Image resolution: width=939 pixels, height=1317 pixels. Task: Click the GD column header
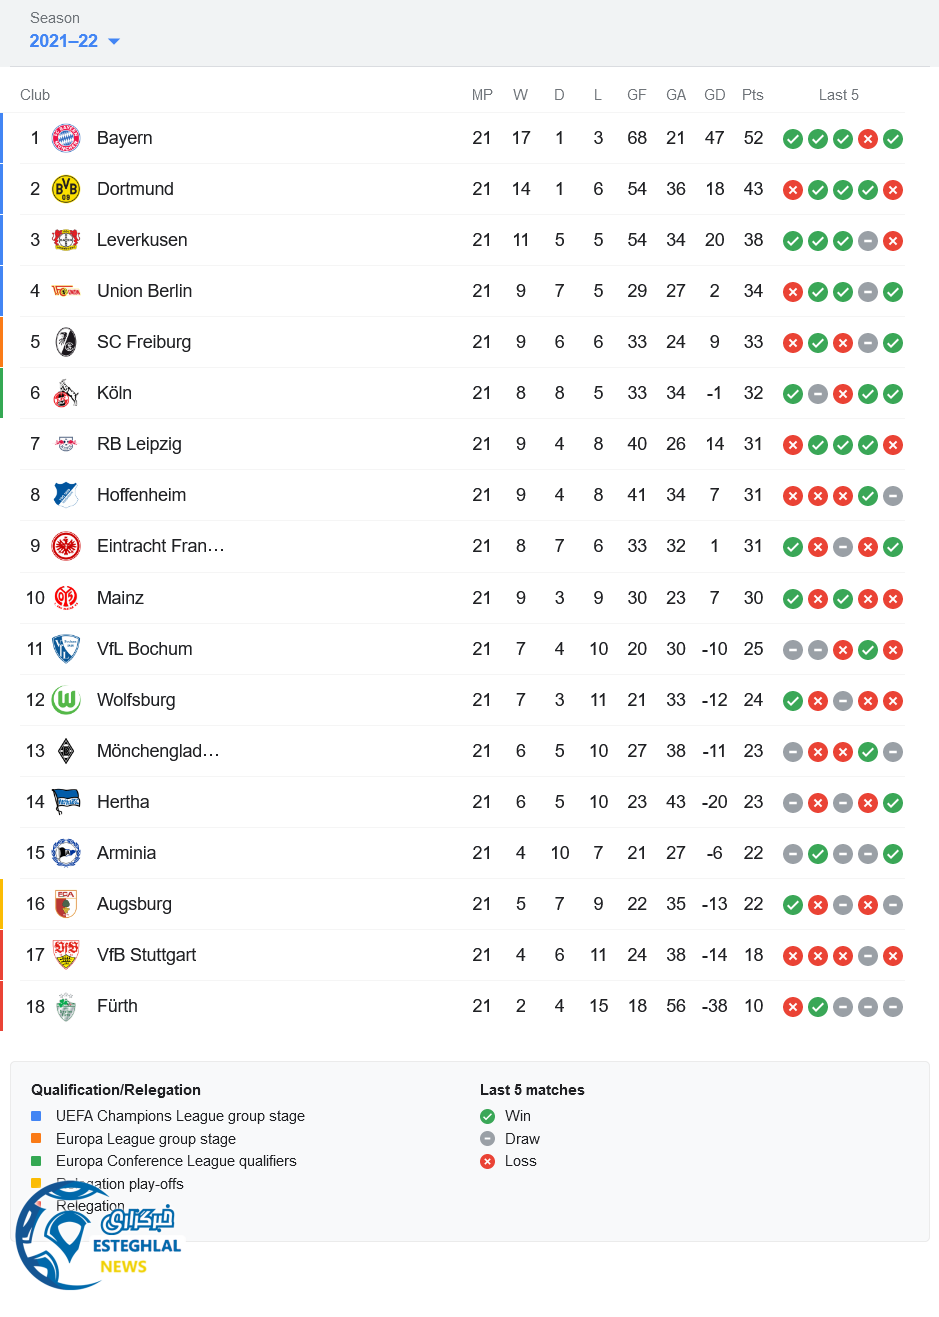click(x=714, y=95)
